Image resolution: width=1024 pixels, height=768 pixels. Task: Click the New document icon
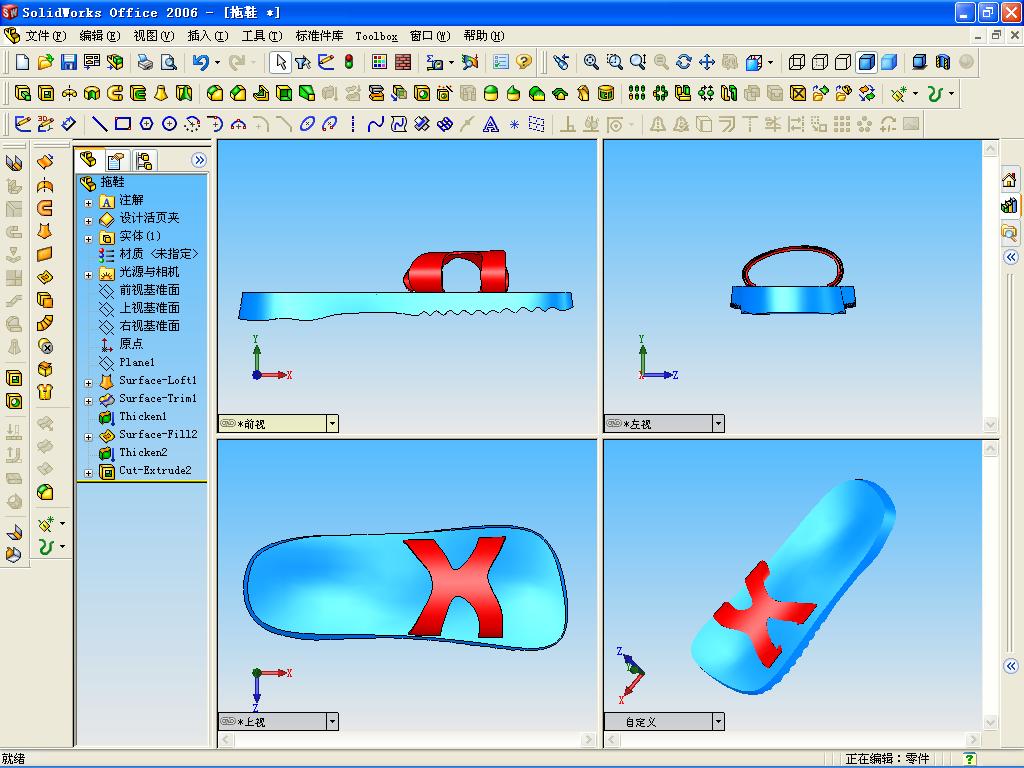click(22, 62)
